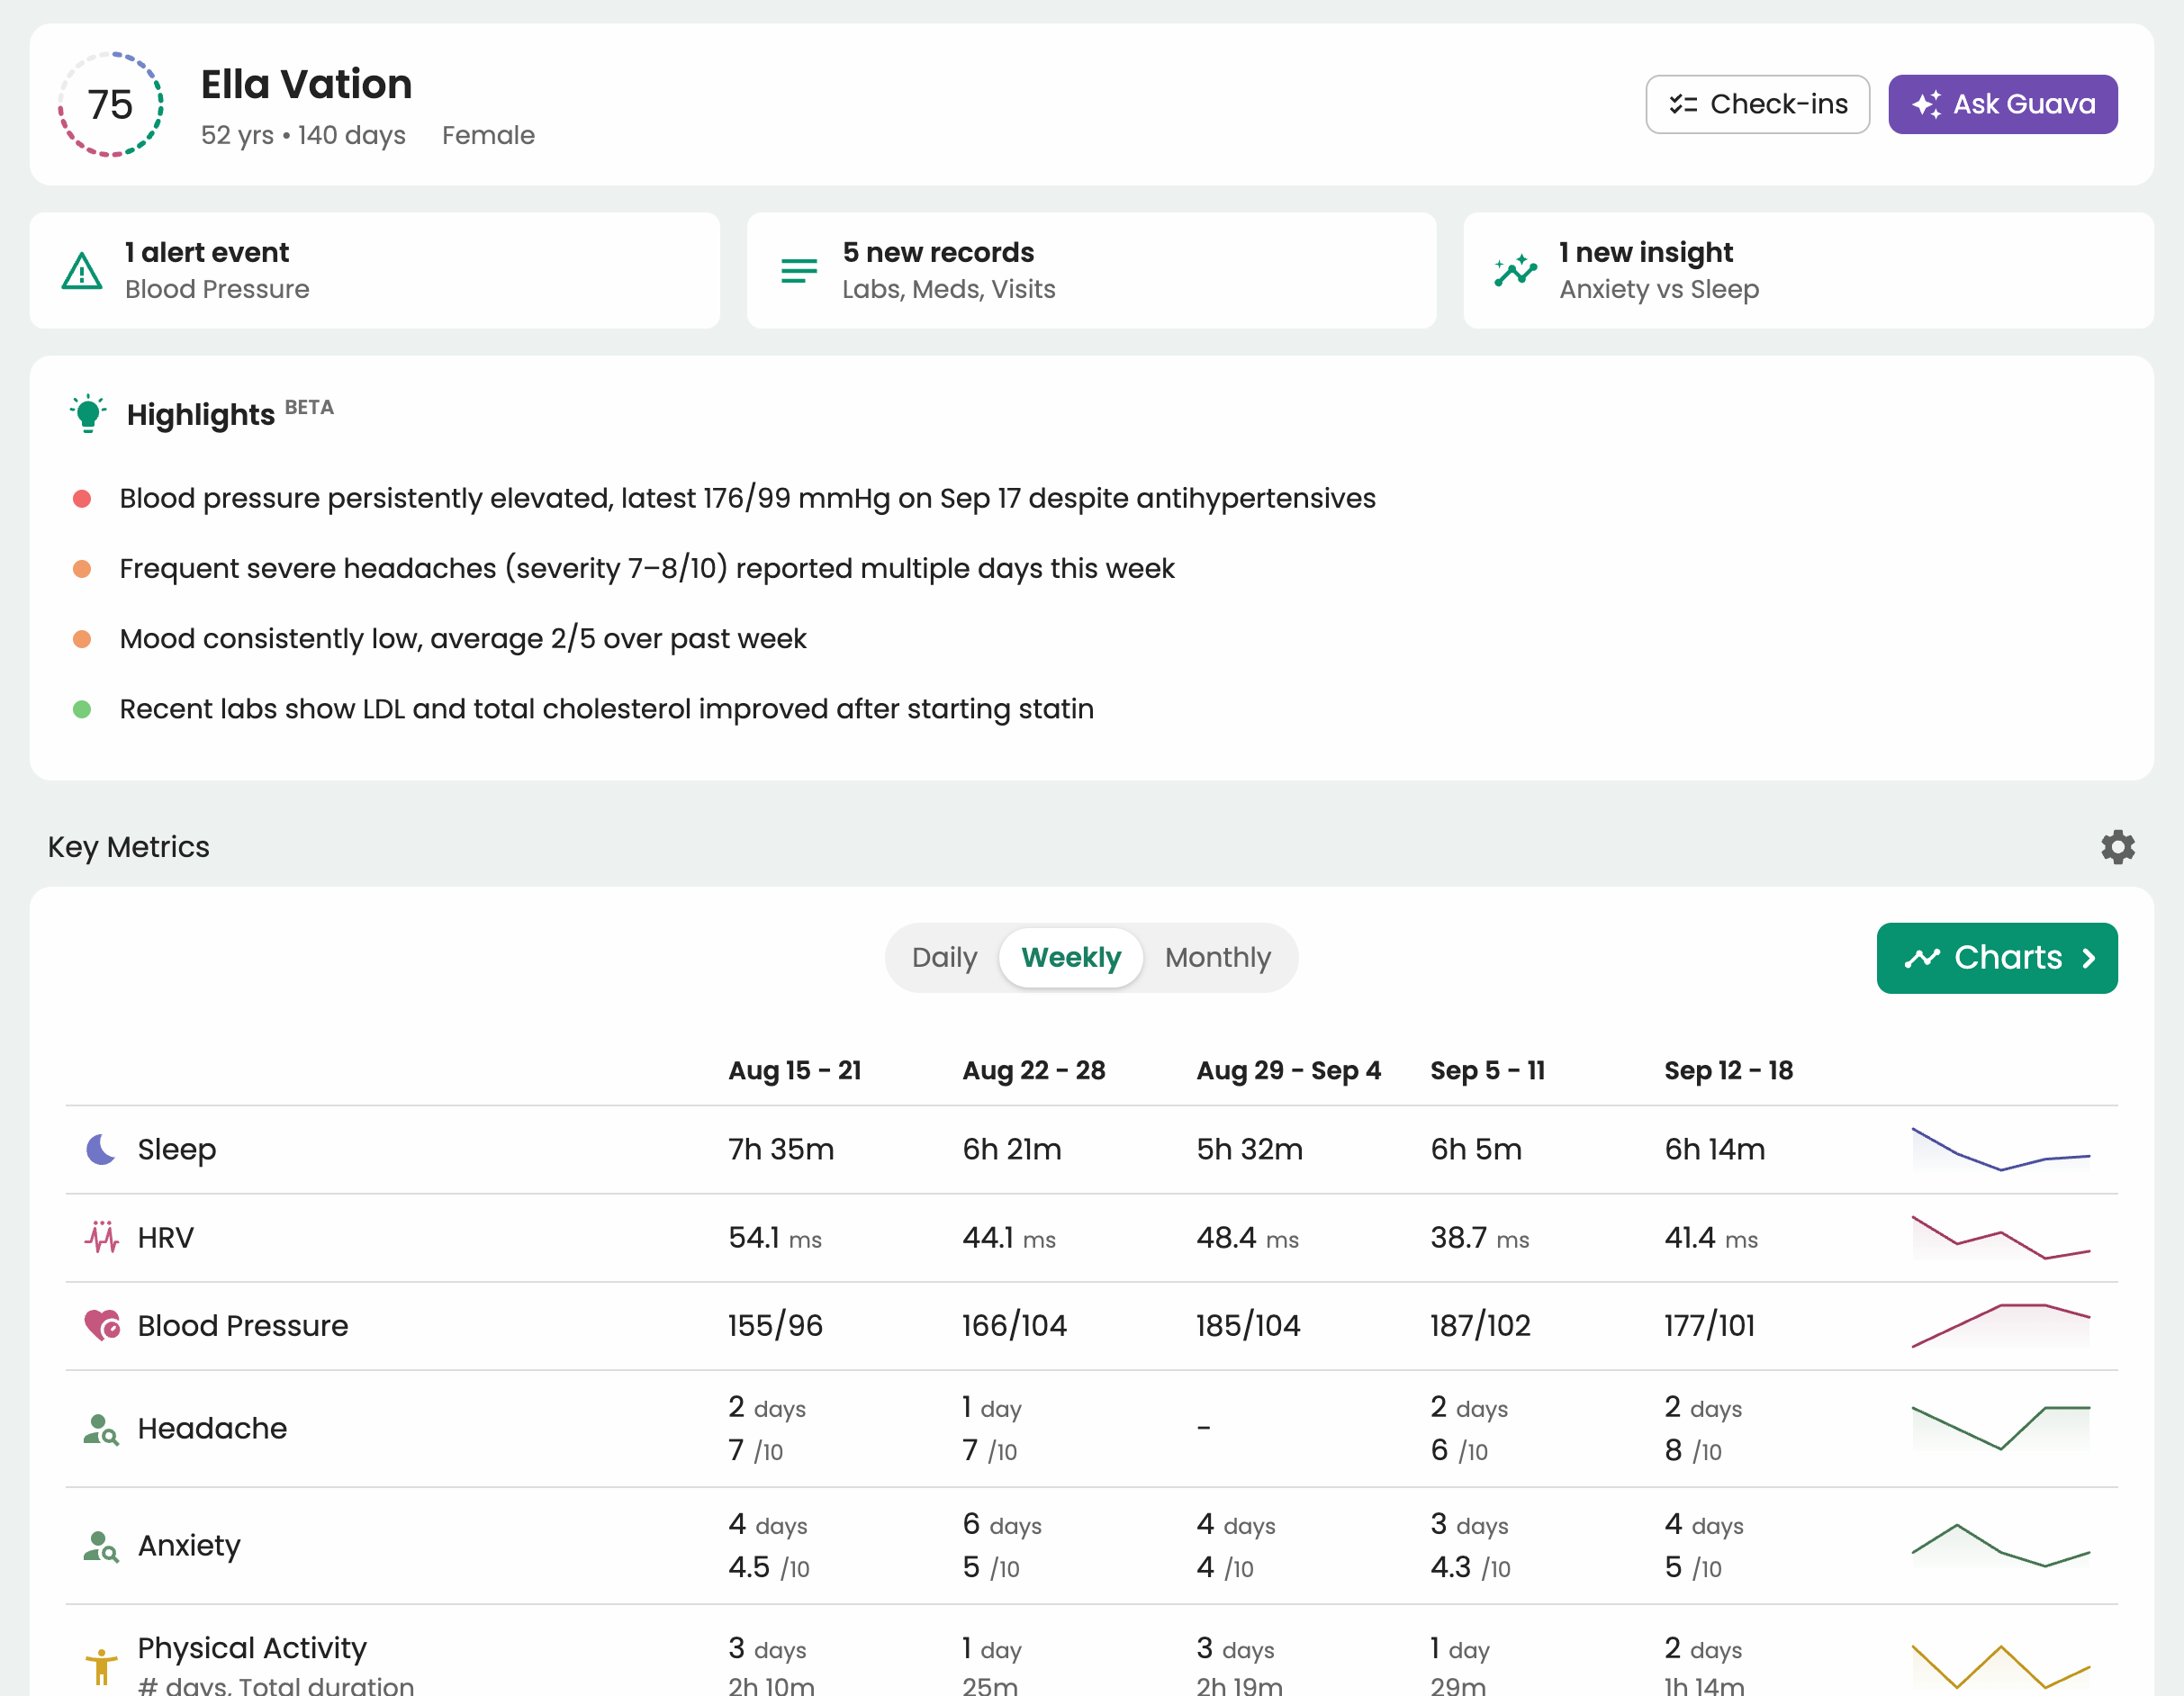Open the Sleep trend sparkline
The image size is (2184, 1696).
[2000, 1149]
